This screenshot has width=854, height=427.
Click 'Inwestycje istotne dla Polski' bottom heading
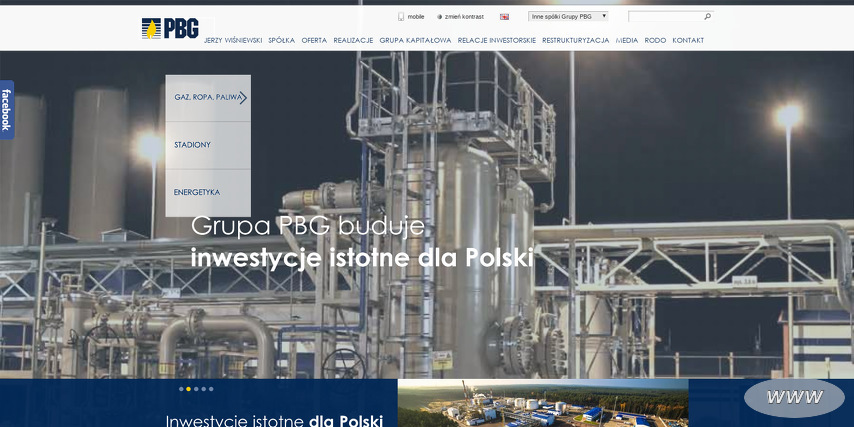click(274, 421)
